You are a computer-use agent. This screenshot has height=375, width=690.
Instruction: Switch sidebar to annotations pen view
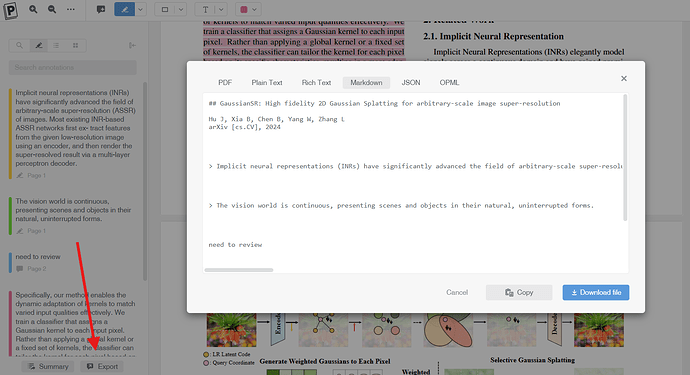click(39, 45)
